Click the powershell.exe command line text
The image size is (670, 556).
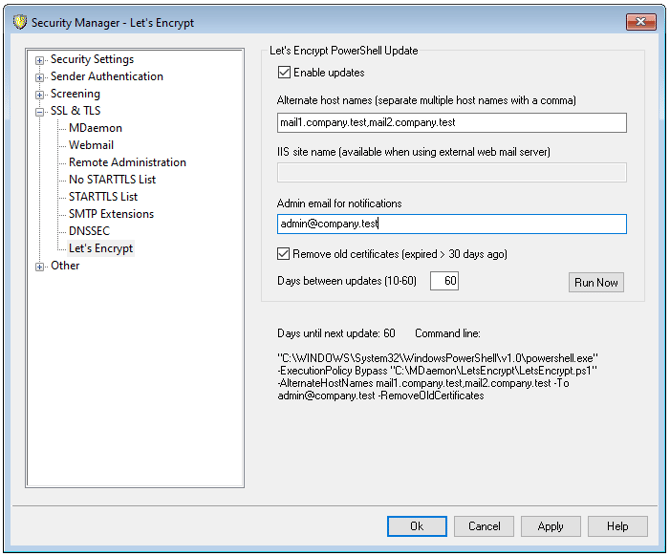pos(438,377)
